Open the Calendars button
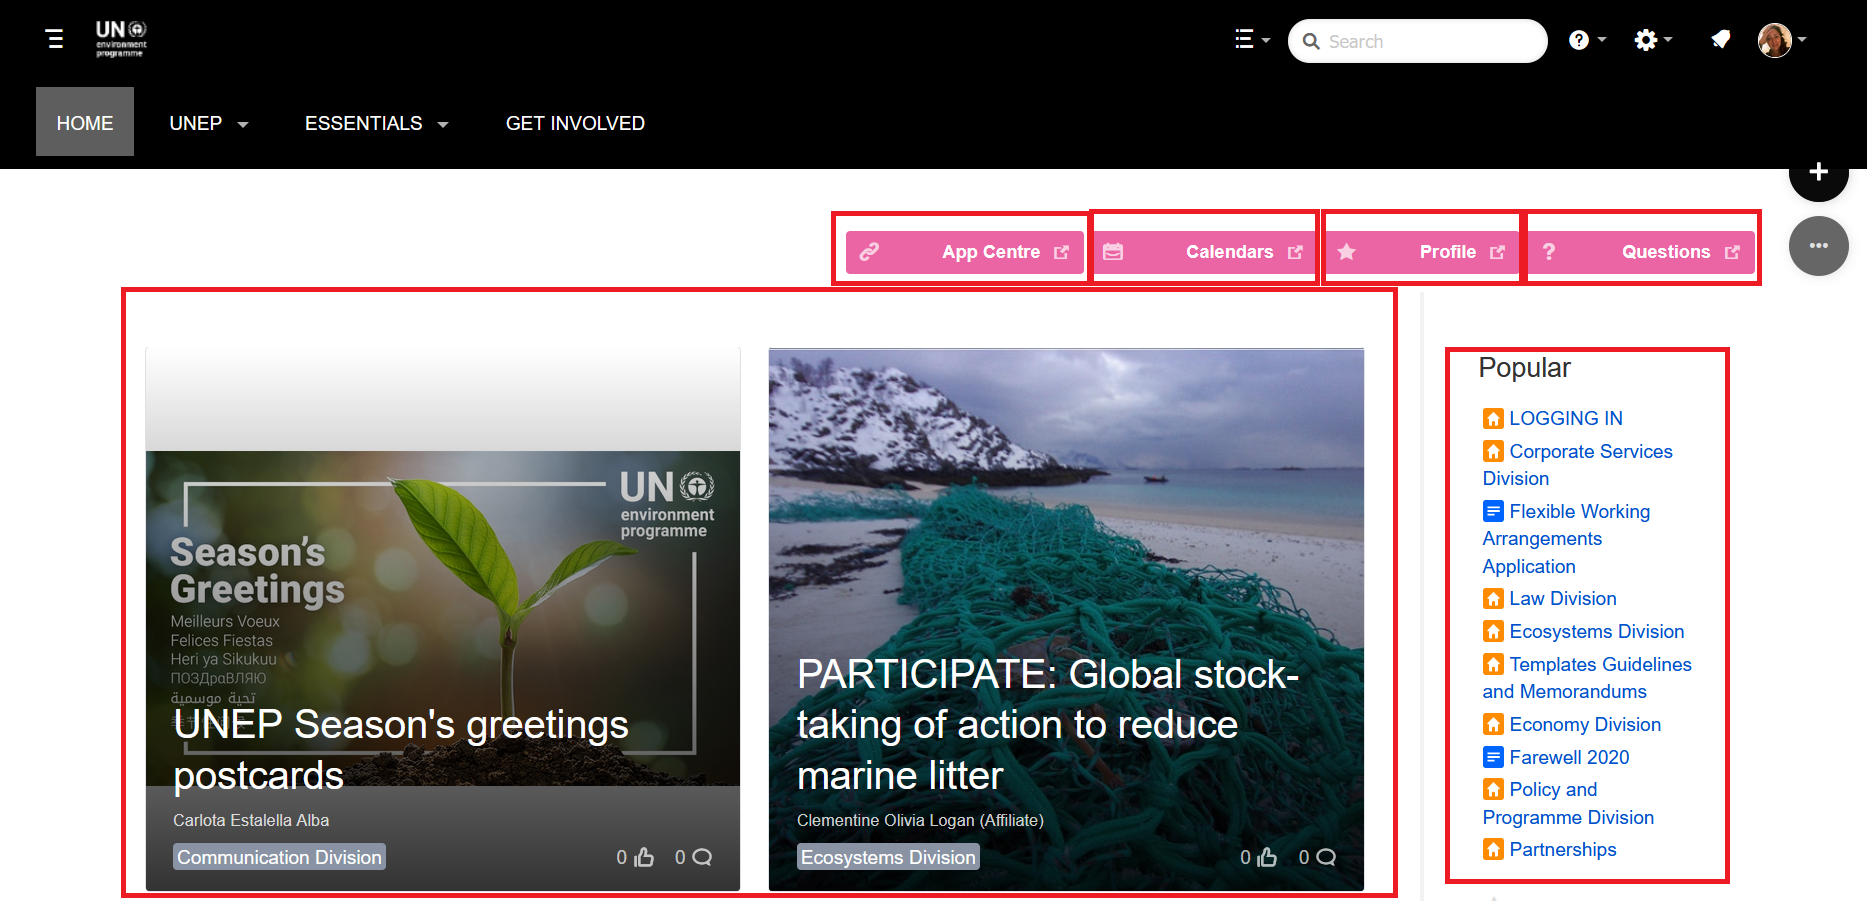1869x901 pixels. (x=1204, y=252)
